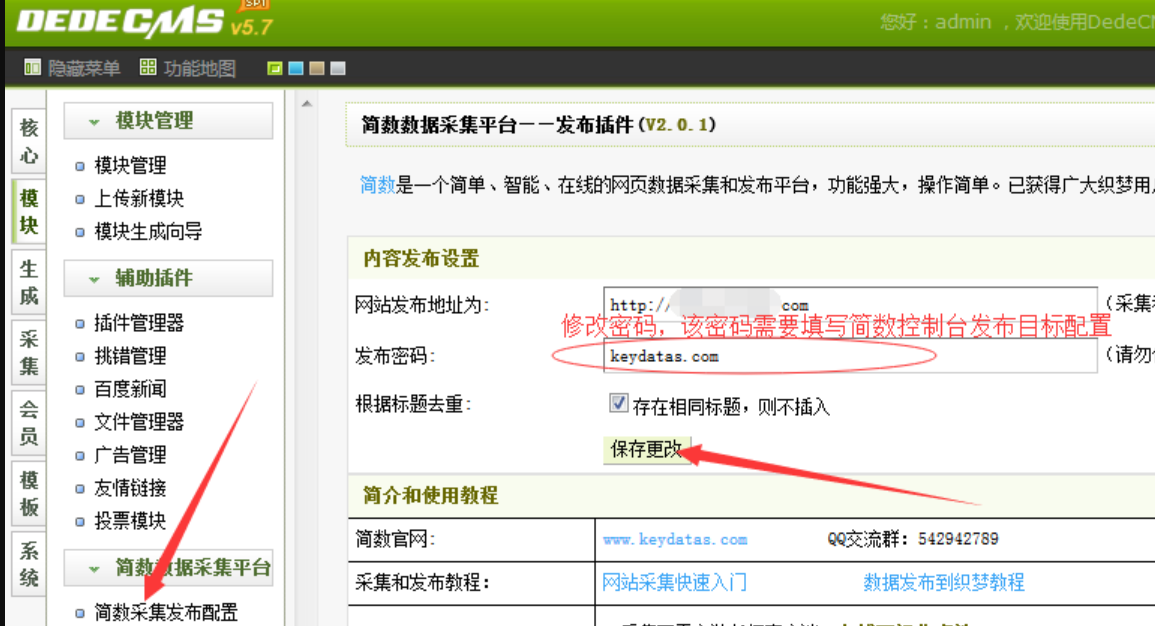Collapse the 模块管理 menu group header
Image resolution: width=1155 pixels, height=626 pixels.
click(168, 121)
